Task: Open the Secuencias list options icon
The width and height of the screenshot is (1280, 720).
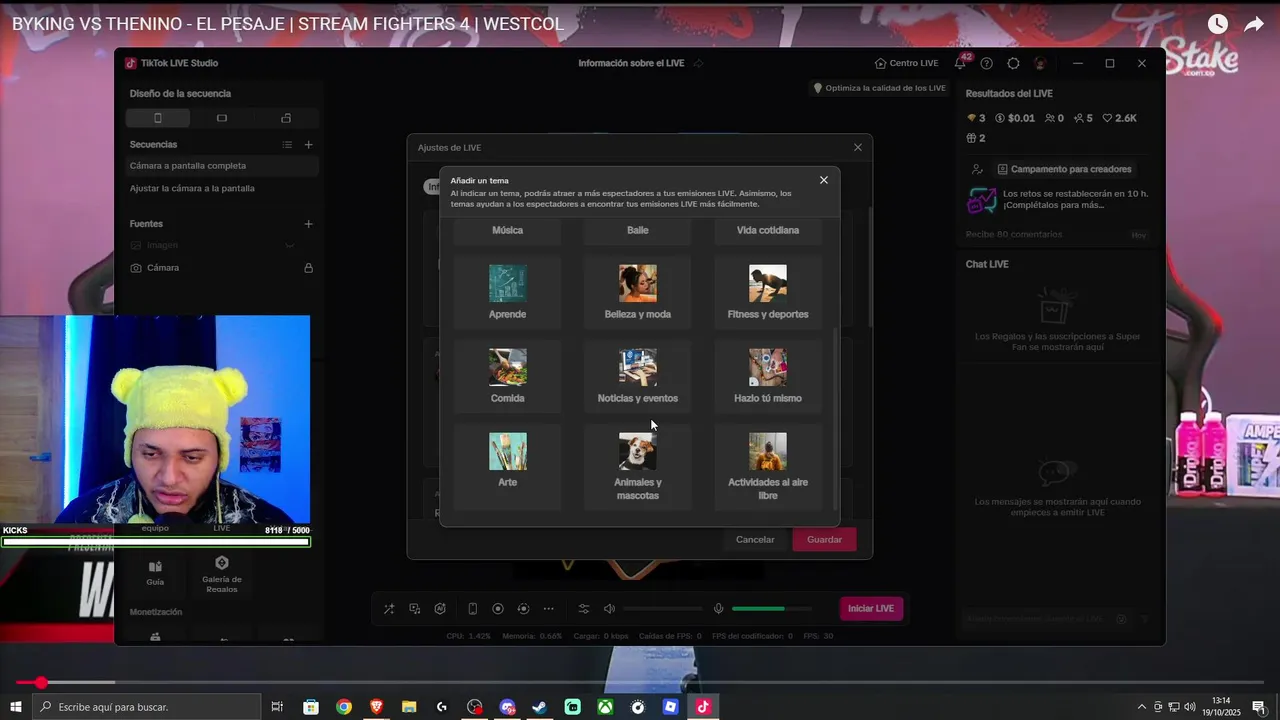Action: click(287, 145)
